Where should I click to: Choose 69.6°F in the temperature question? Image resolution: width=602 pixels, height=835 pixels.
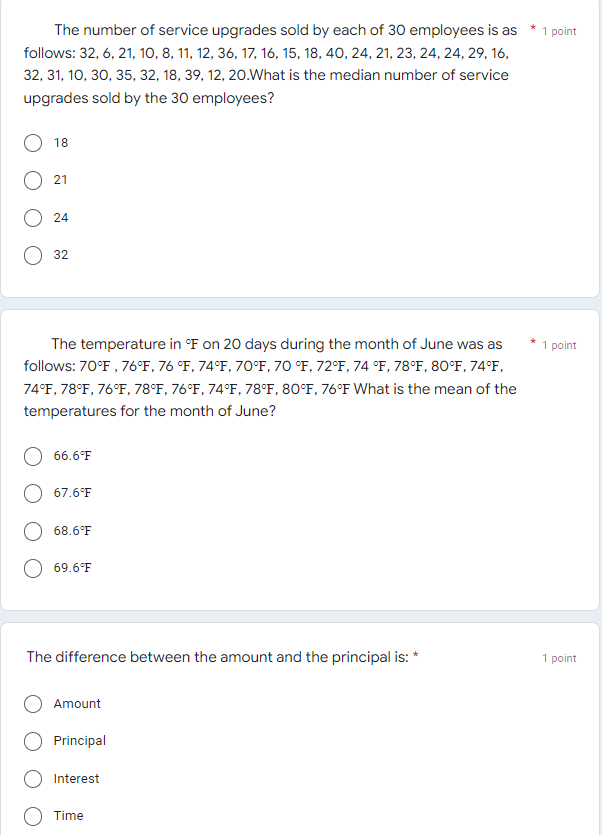pyautogui.click(x=32, y=568)
